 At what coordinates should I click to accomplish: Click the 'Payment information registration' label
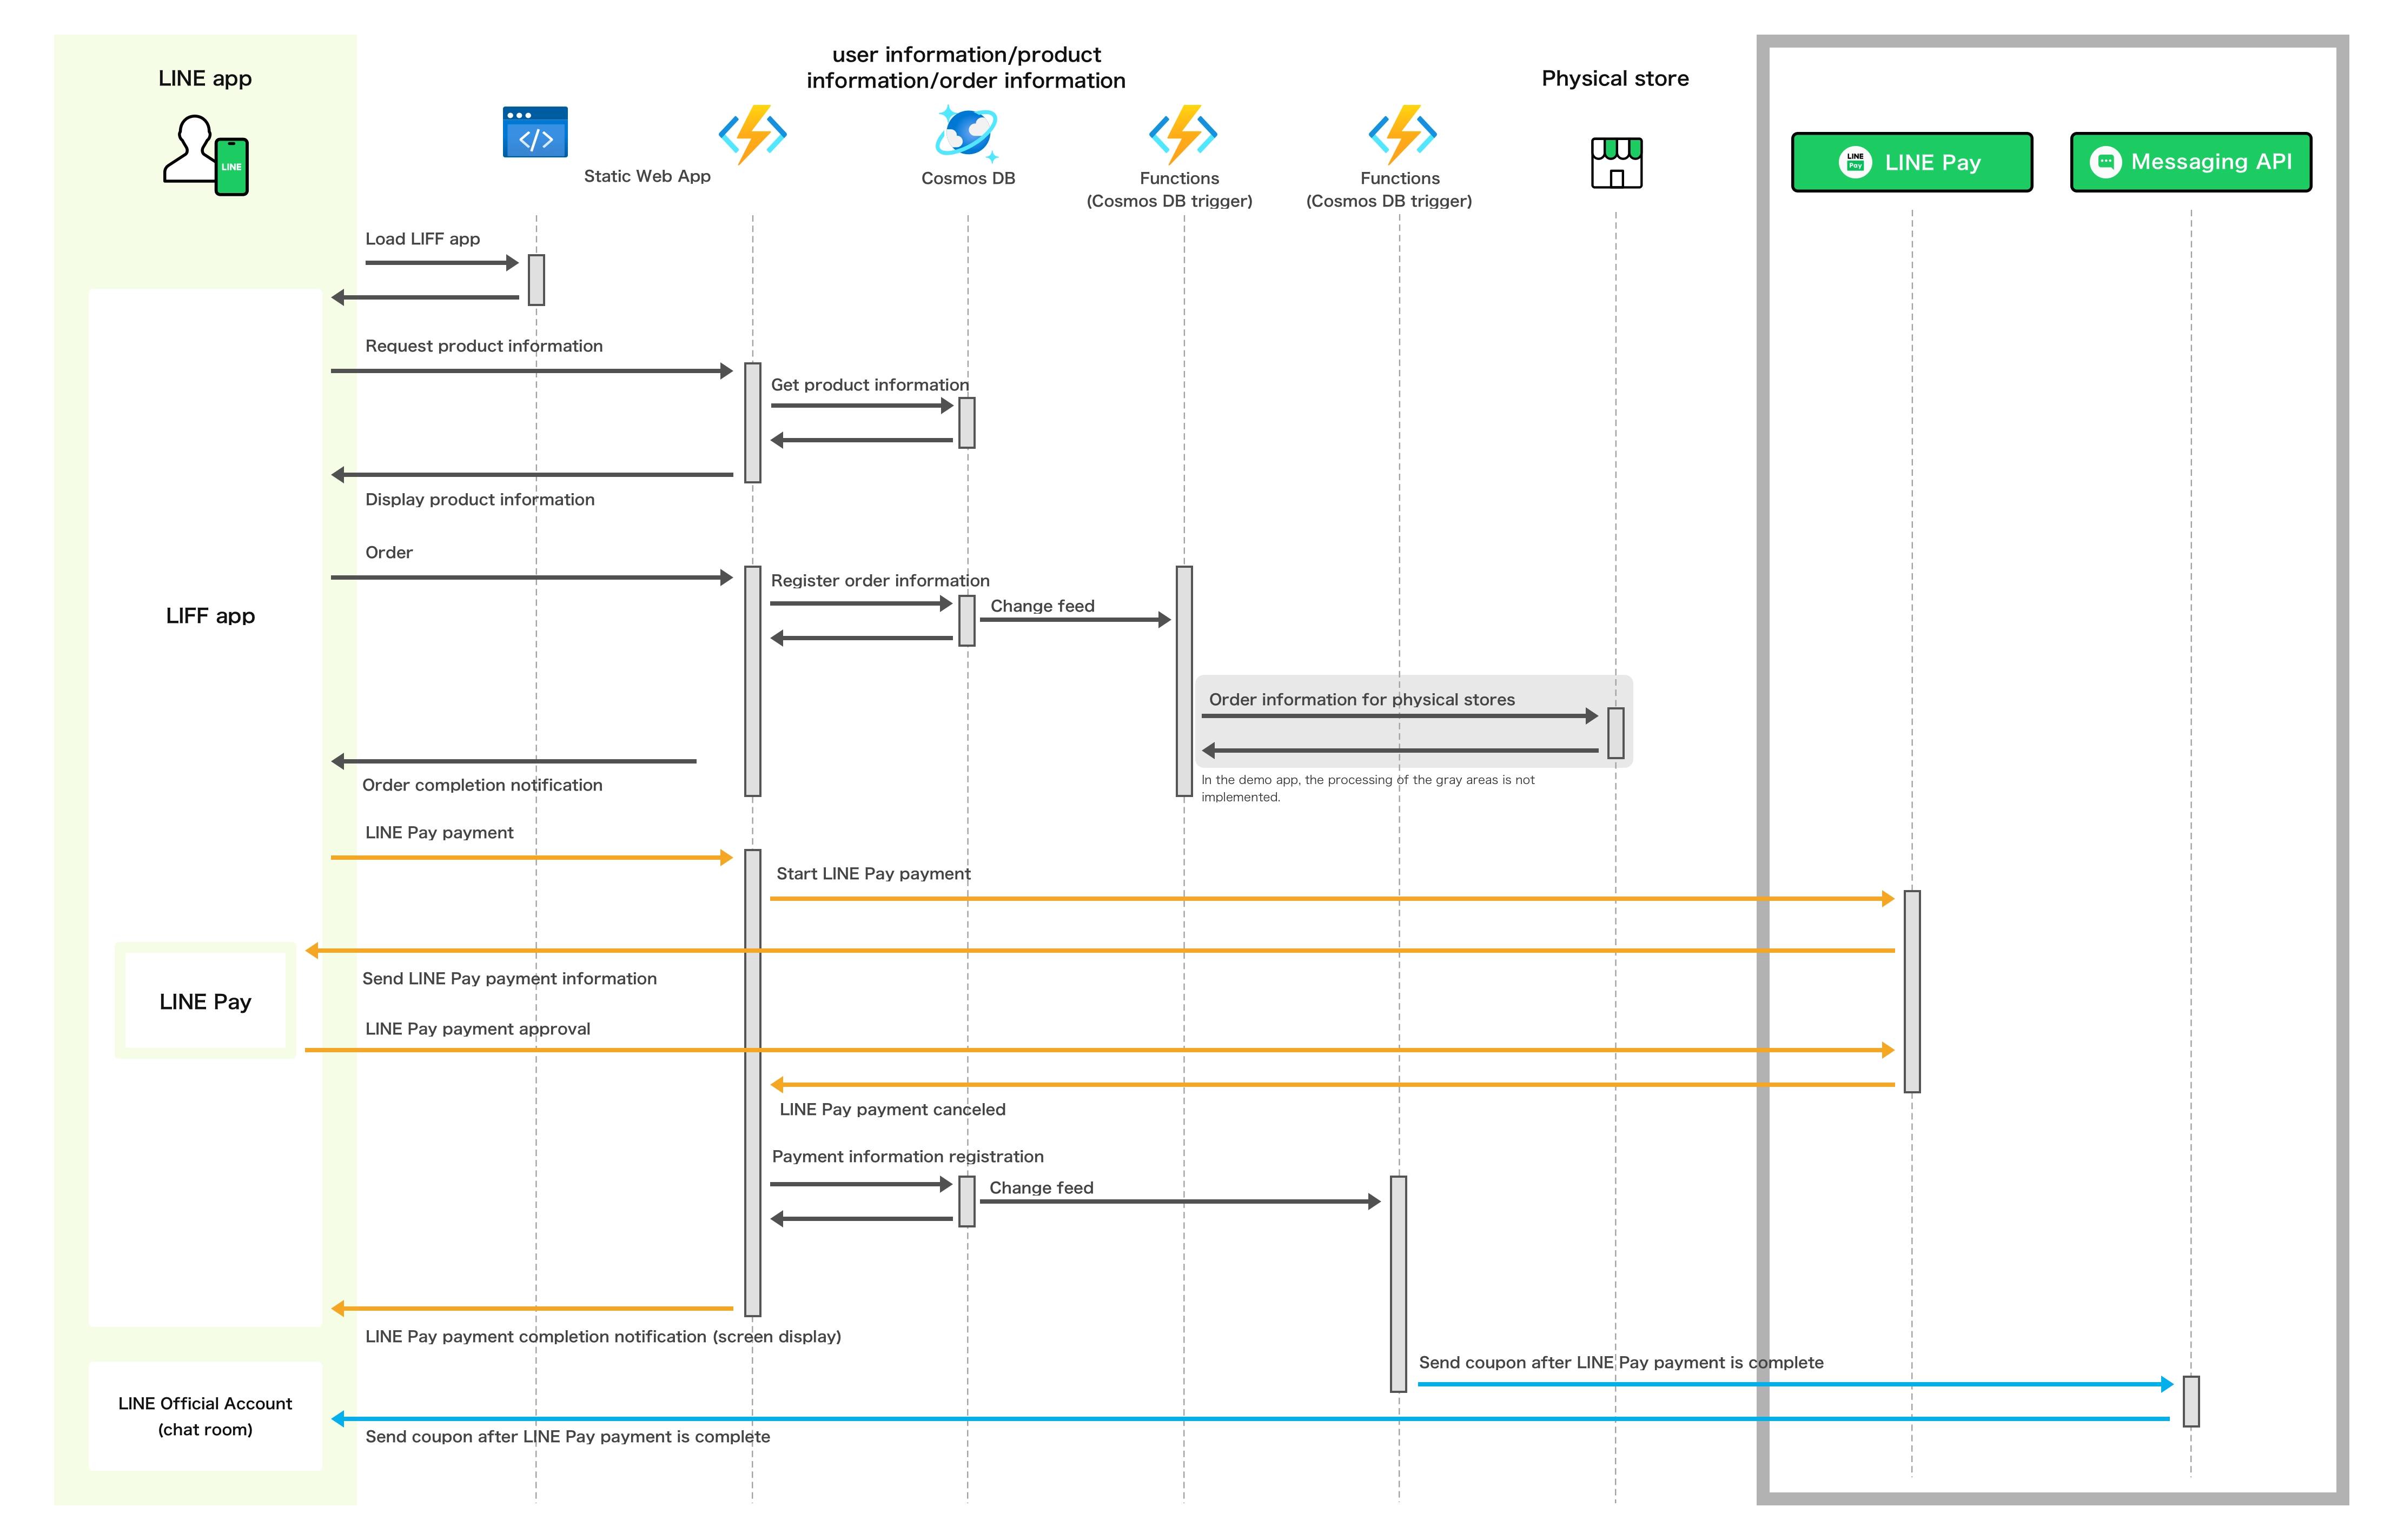tap(907, 1157)
